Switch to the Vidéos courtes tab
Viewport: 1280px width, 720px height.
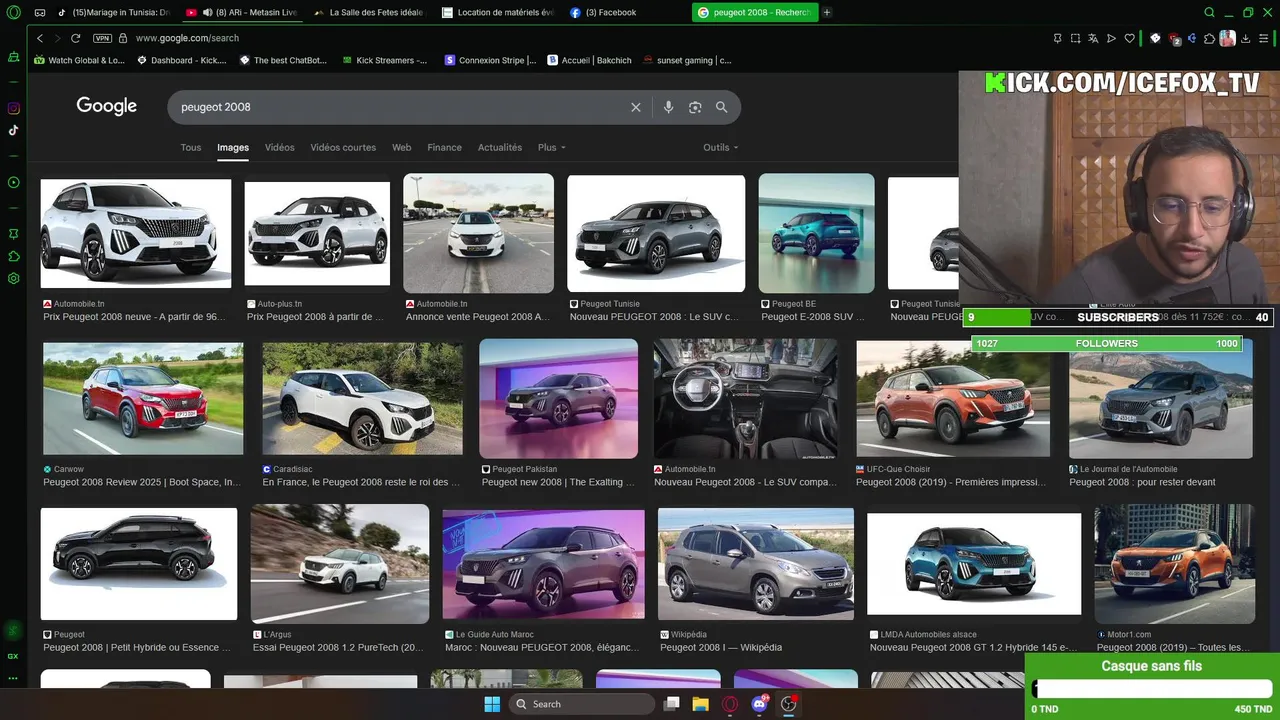click(343, 147)
